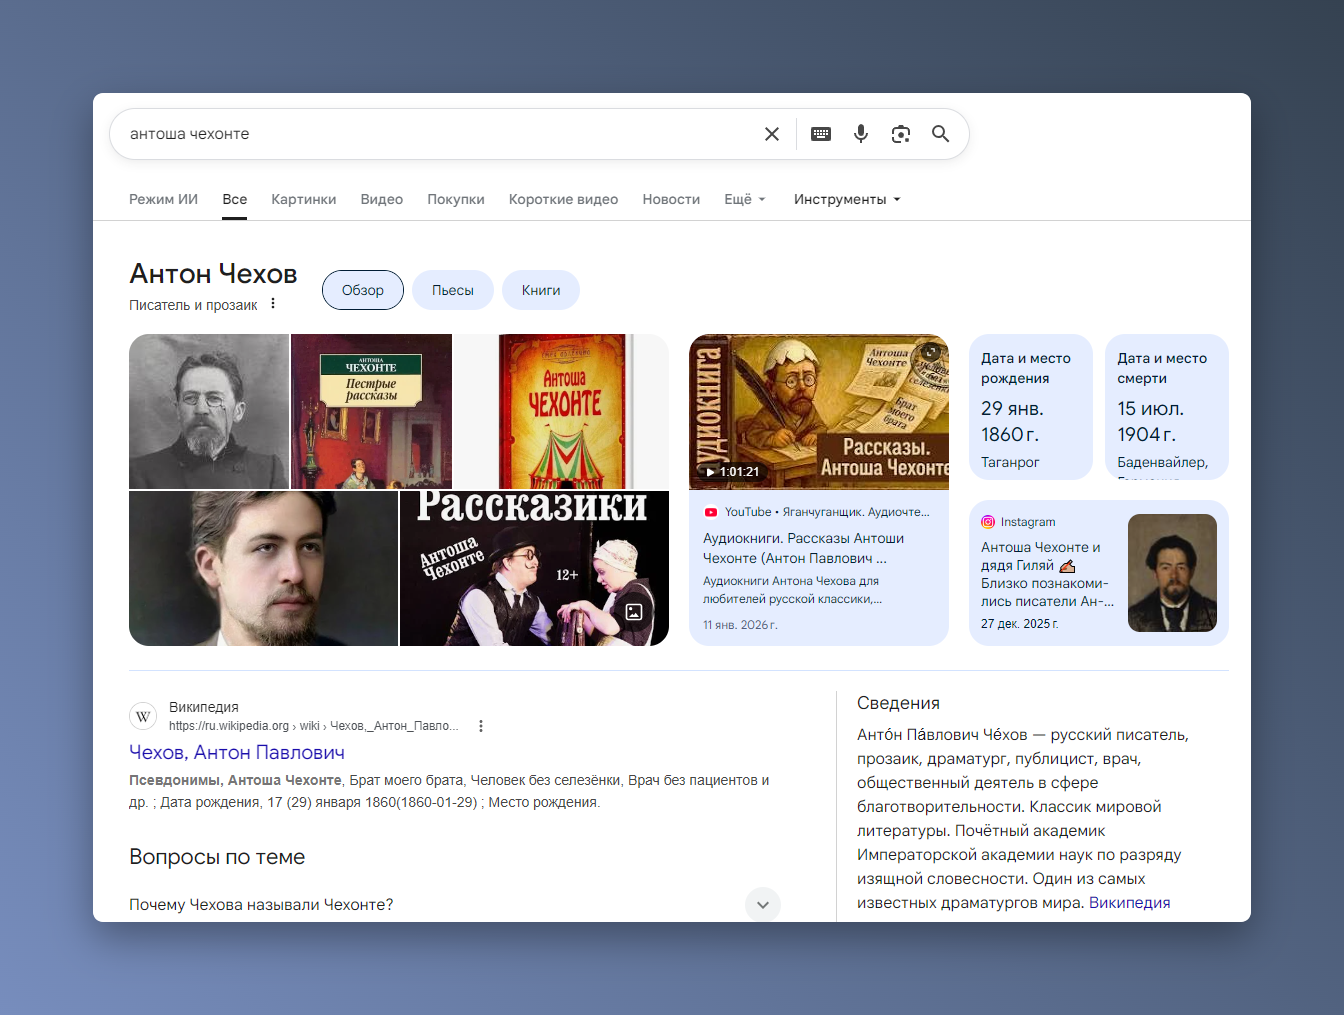Open the Дата и место смерти card

point(1167,407)
